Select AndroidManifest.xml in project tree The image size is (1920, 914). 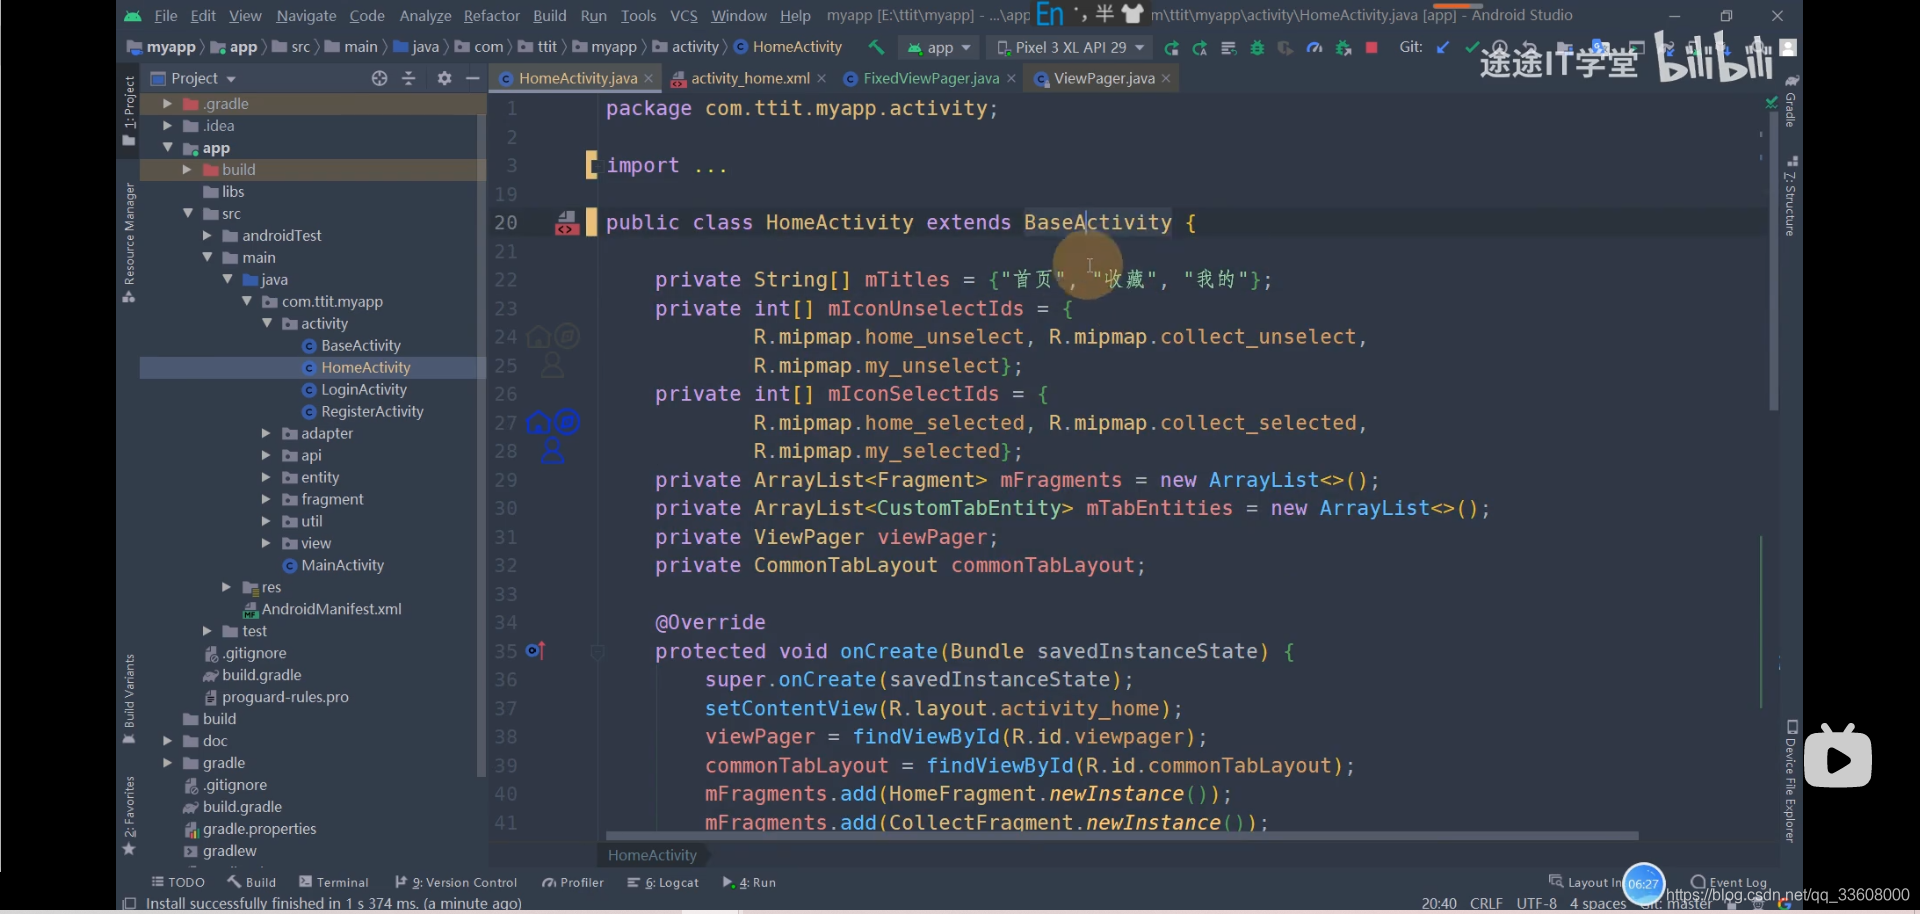[322, 610]
